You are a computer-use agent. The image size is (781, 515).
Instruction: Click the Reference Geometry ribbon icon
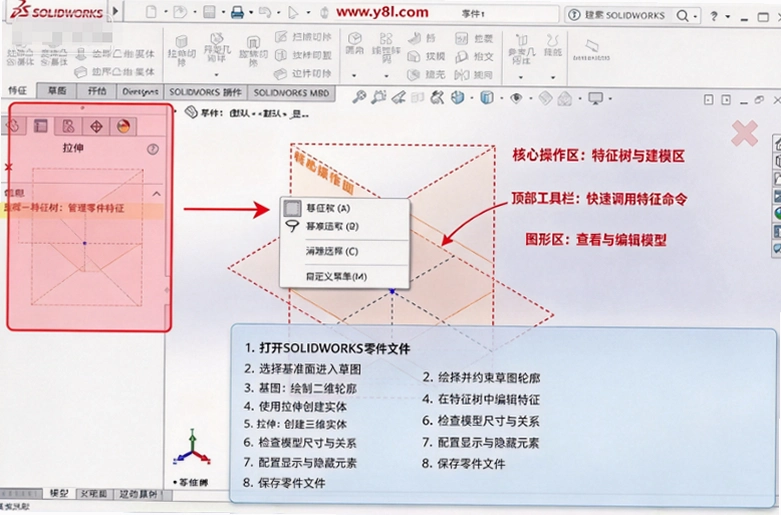pos(521,49)
